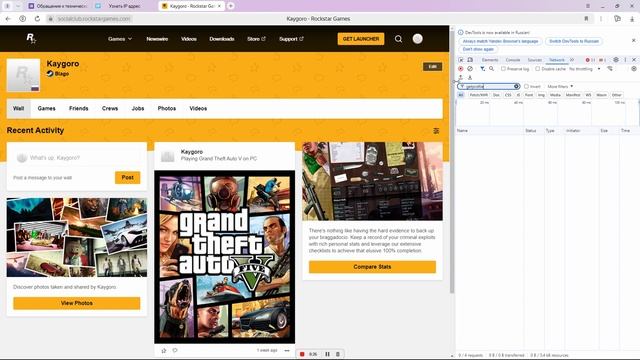Switch to the Games profile tab
Viewport: 640px width, 360px height.
pos(47,109)
